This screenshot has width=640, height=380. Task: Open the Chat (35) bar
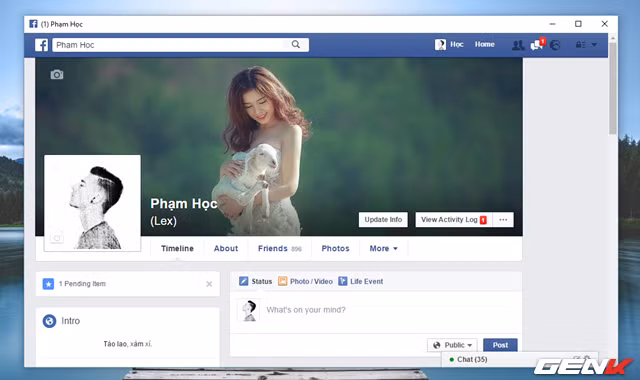520,360
